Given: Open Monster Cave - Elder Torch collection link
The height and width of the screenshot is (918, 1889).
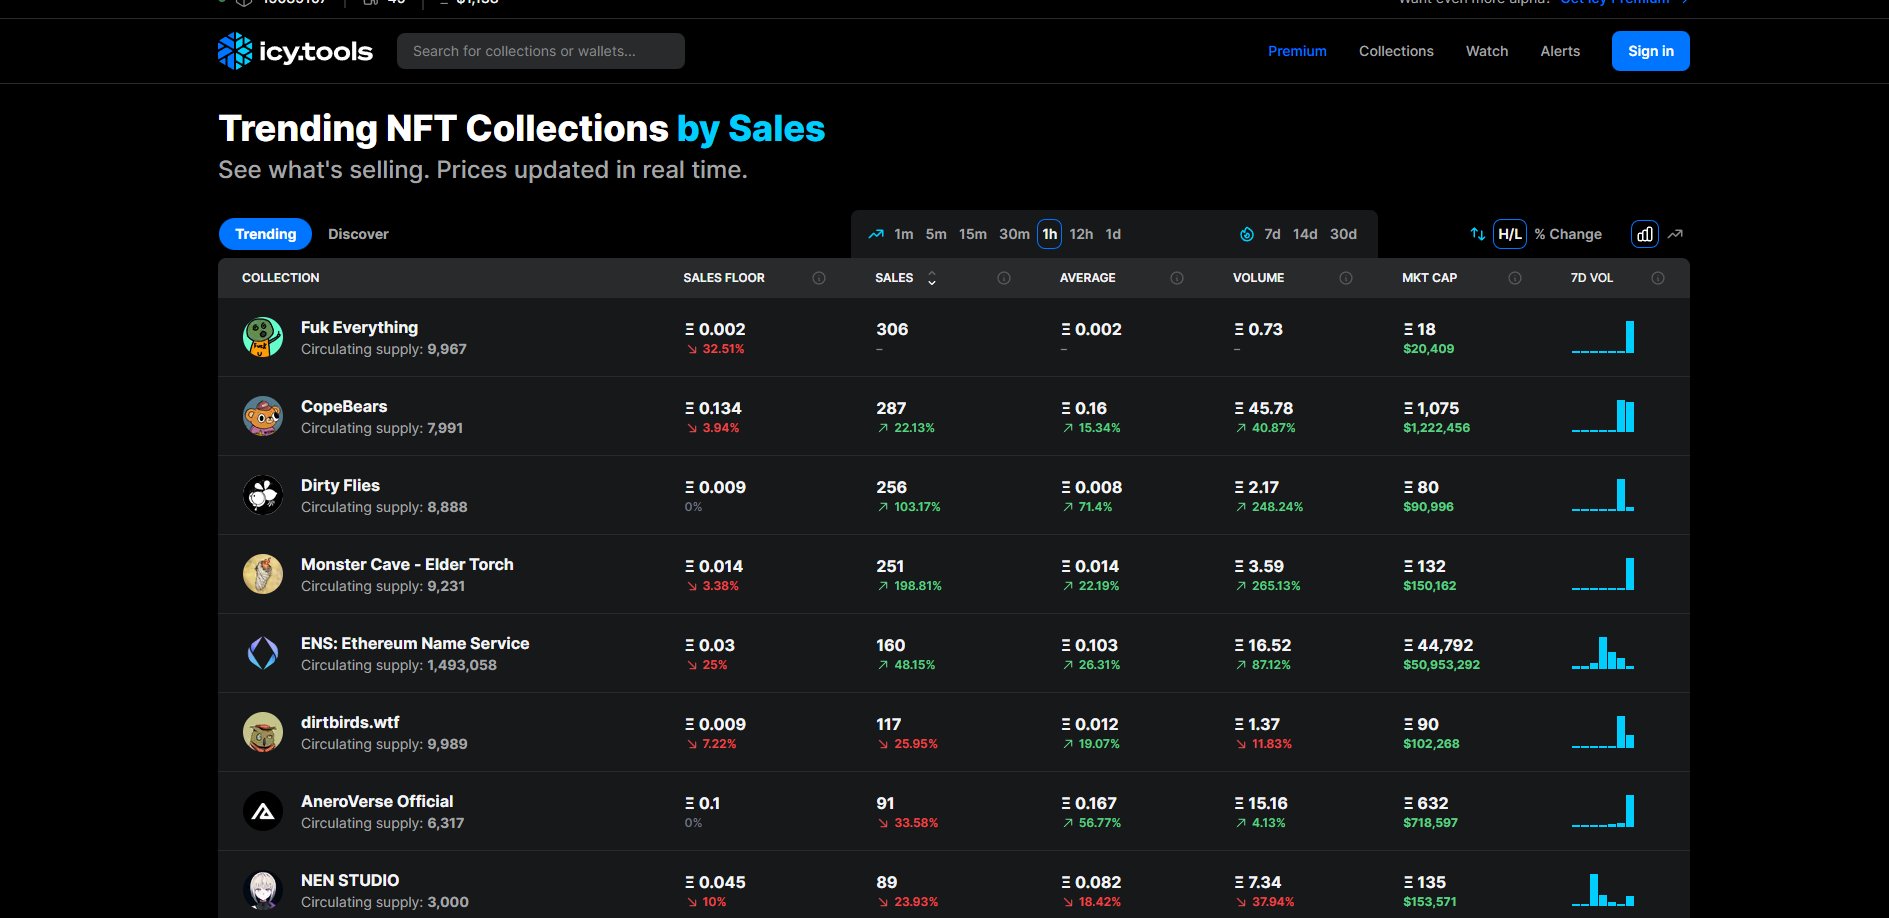Looking at the screenshot, I should pos(407,564).
